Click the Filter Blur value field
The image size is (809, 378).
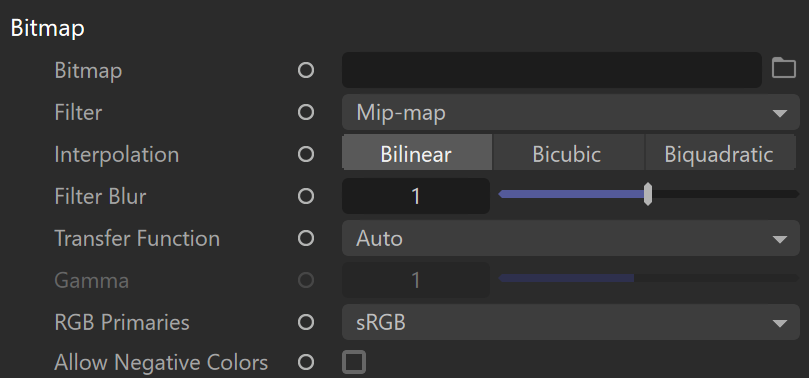click(x=416, y=196)
